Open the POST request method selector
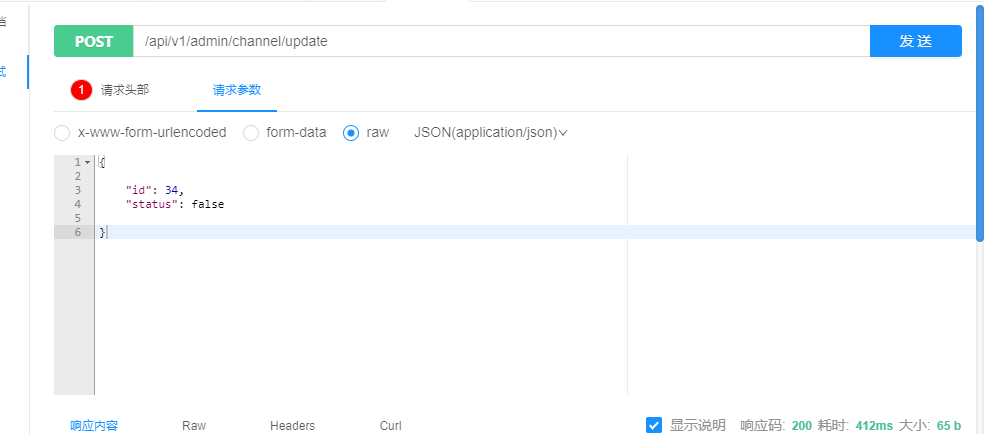This screenshot has height=434, width=984. (x=93, y=41)
